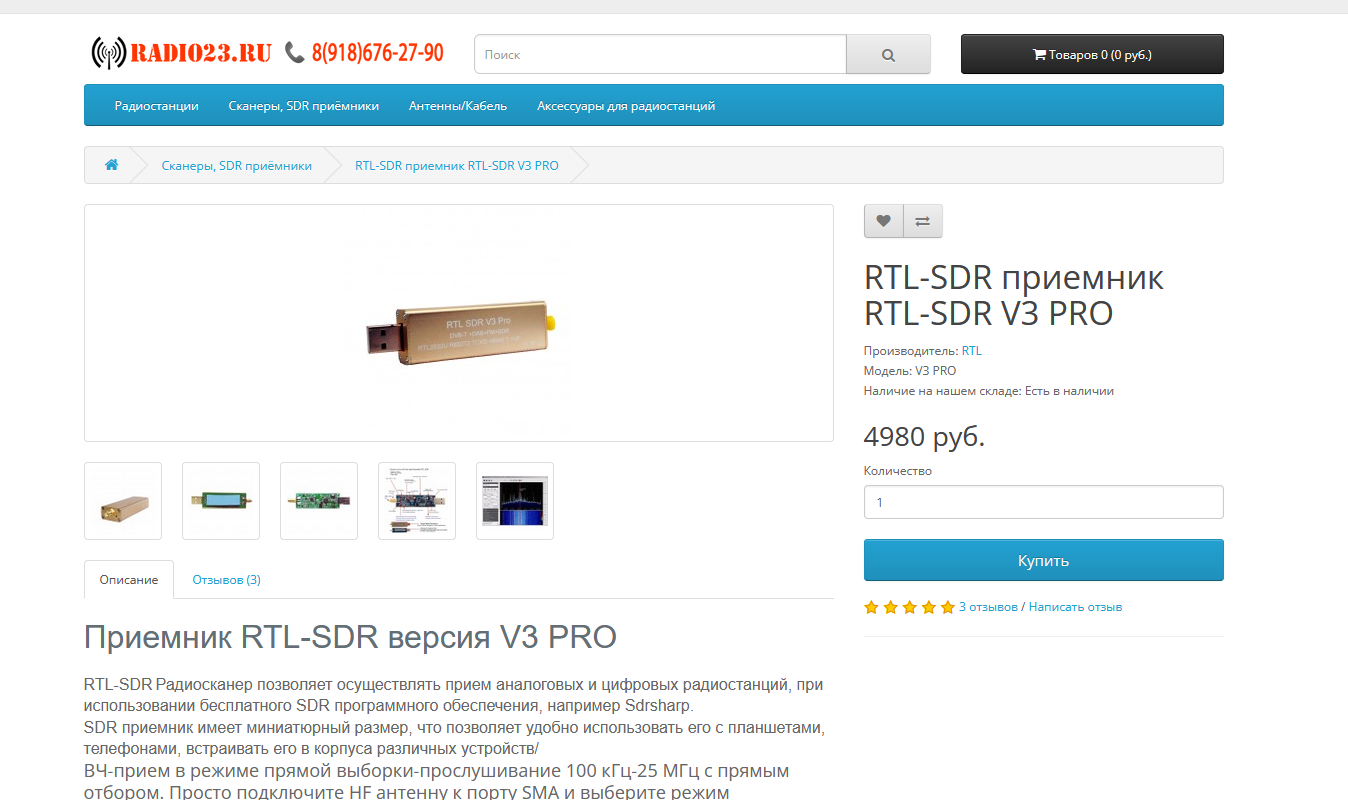The width and height of the screenshot is (1348, 800).
Task: Open RTL manufacturer link
Action: 971,351
